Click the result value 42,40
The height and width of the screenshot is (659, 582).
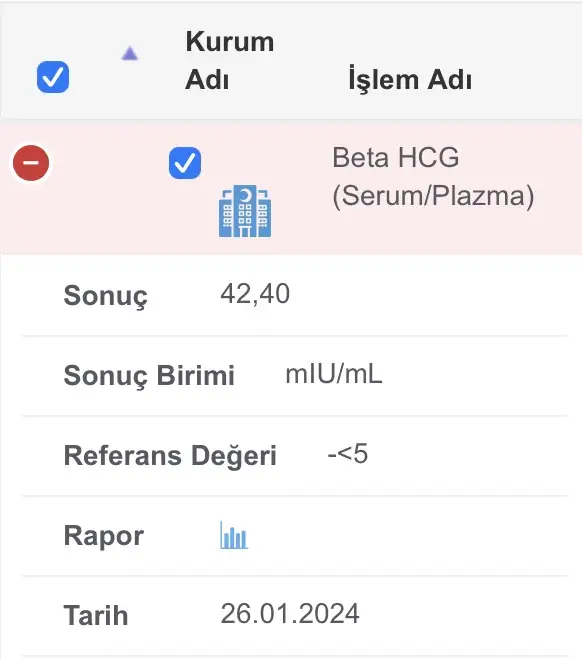255,293
